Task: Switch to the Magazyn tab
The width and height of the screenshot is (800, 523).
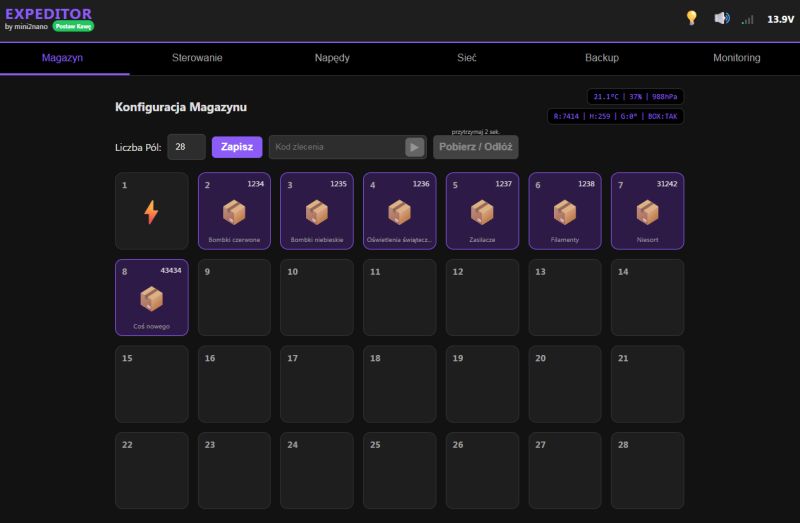Action: coord(62,58)
